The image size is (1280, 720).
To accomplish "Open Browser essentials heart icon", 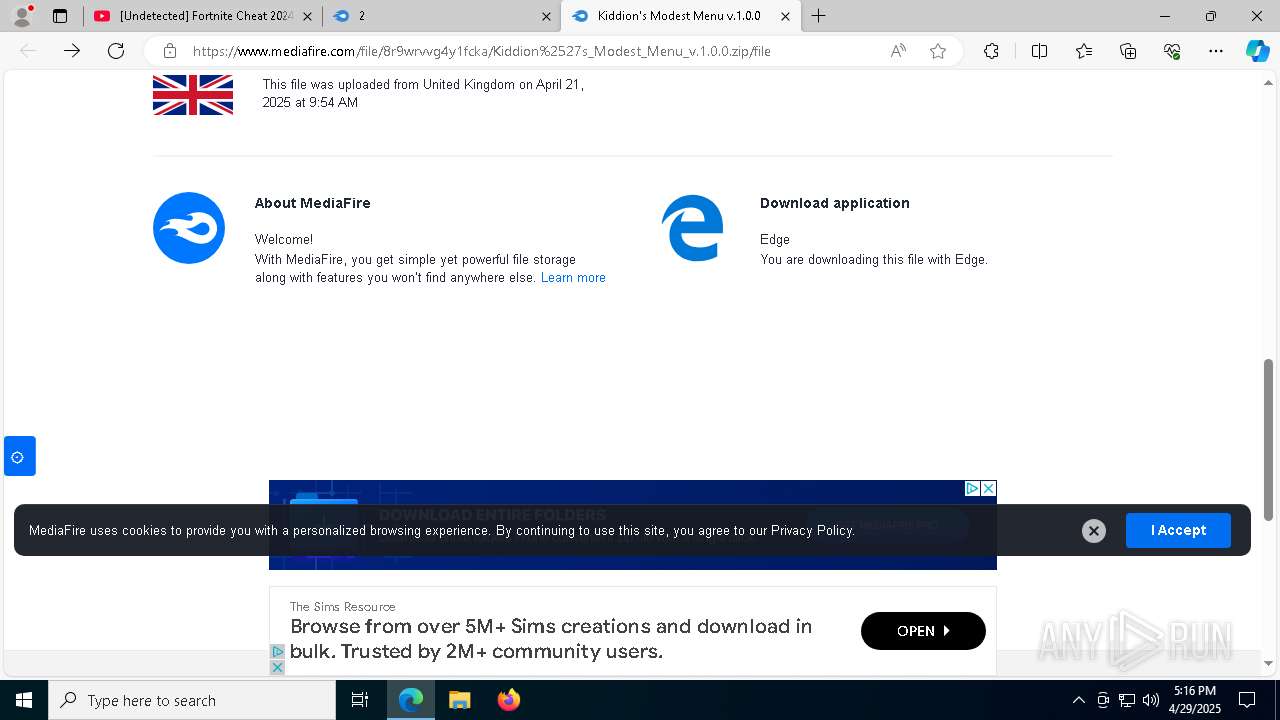I will 1172,51.
